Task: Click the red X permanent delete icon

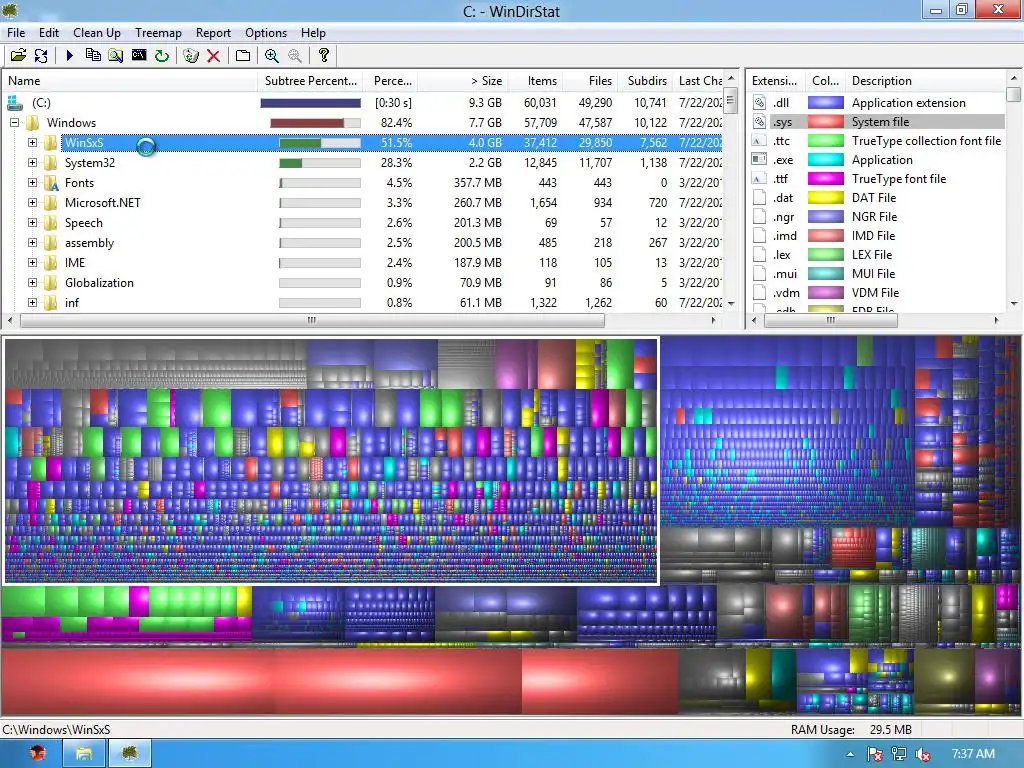Action: [x=214, y=56]
